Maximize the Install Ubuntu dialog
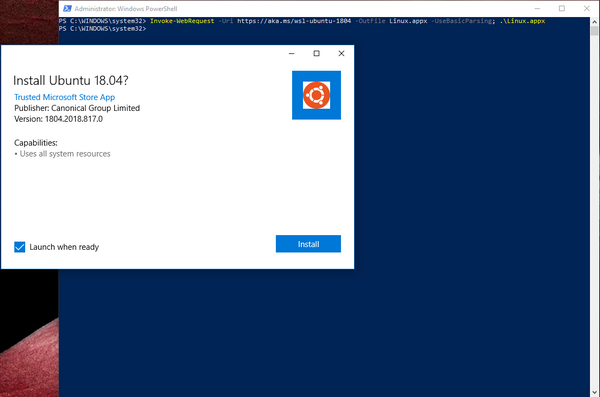 pos(316,54)
